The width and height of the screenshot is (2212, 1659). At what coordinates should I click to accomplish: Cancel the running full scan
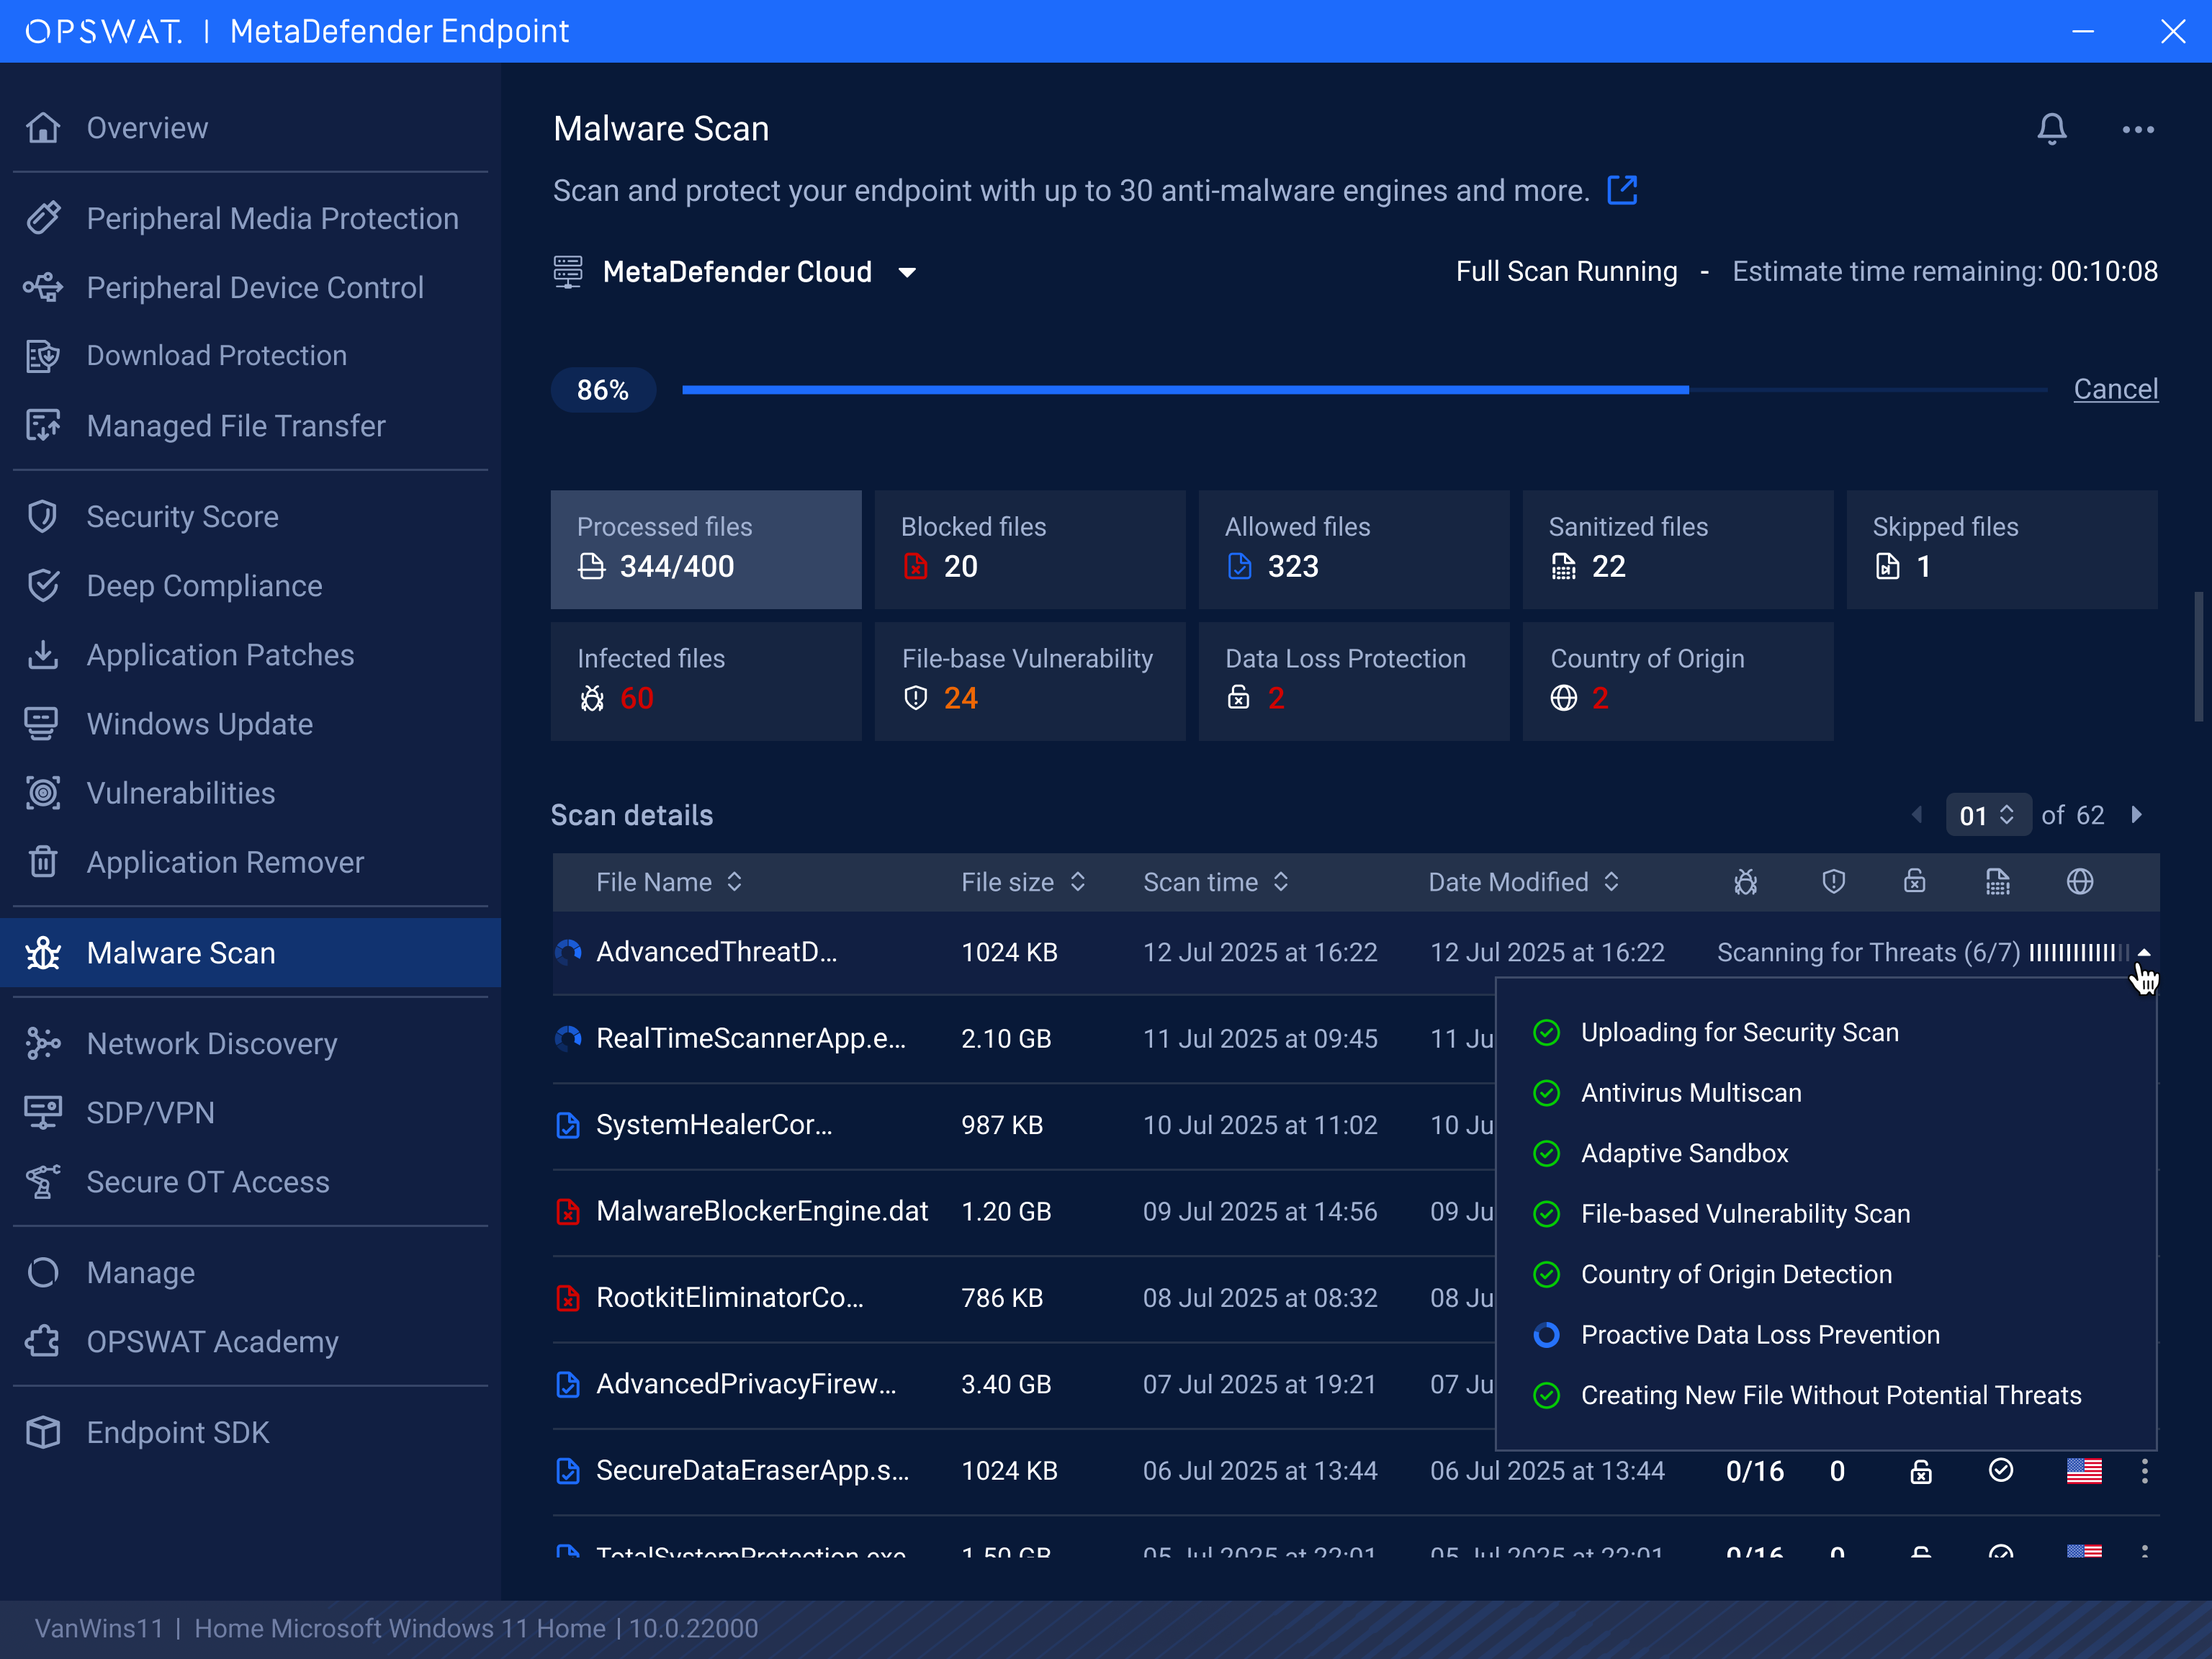2115,389
